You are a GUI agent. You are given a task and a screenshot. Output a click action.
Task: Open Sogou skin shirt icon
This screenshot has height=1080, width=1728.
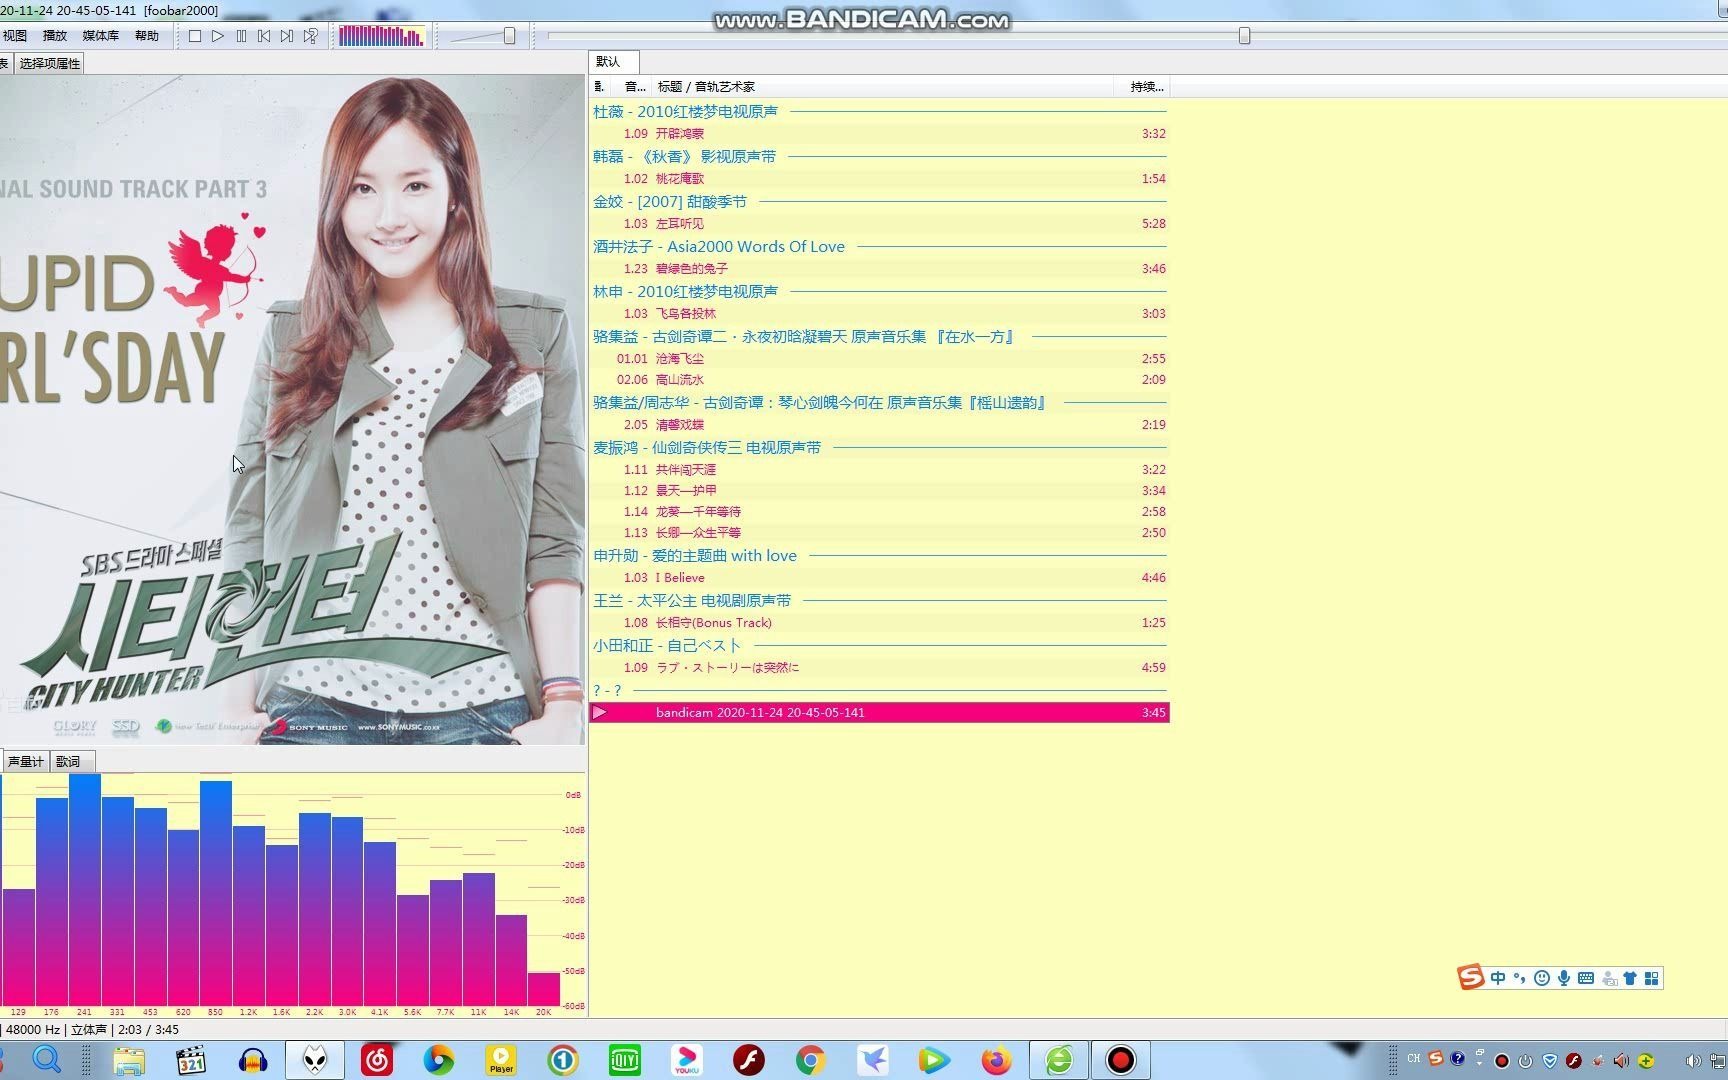[x=1630, y=978]
